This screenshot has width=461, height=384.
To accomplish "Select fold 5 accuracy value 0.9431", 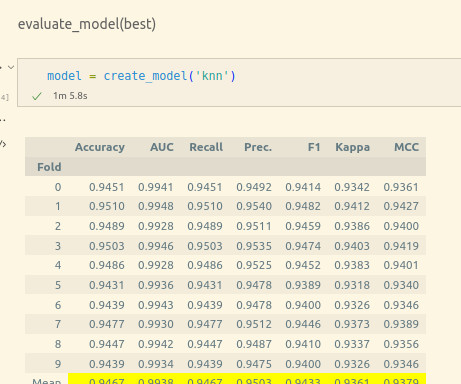I will point(107,285).
